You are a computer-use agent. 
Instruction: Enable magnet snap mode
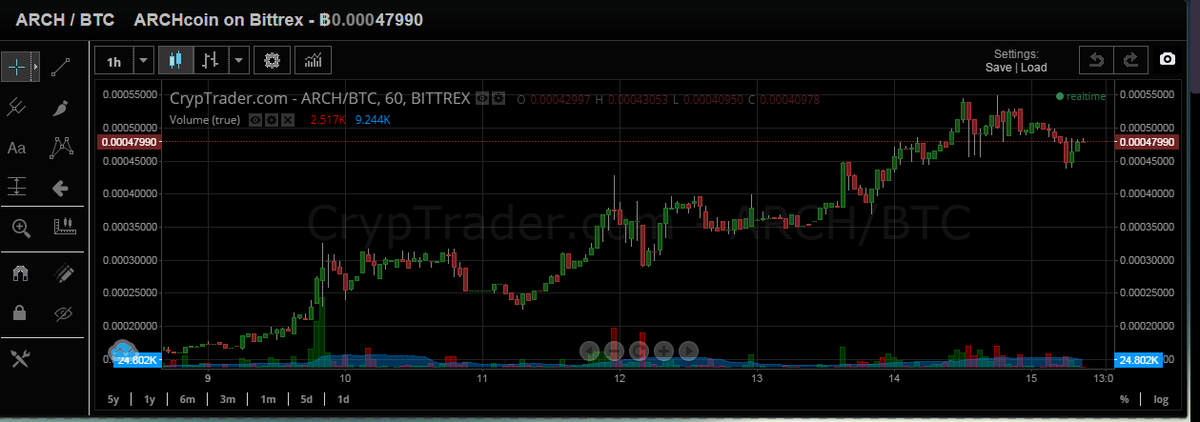click(x=18, y=272)
